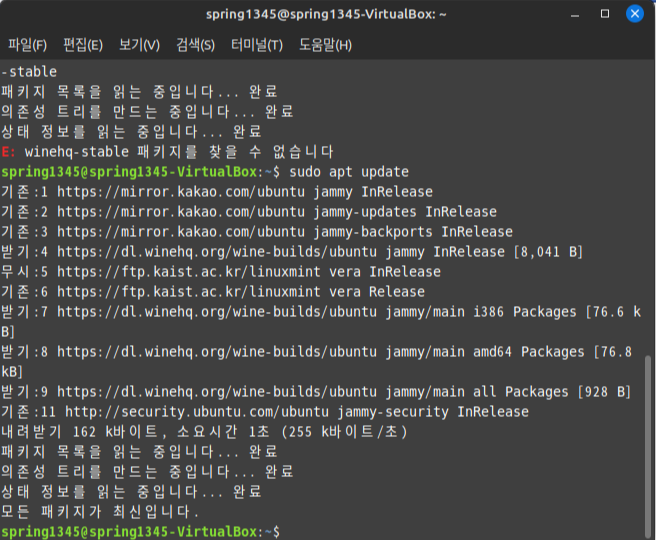Click the jammy-backports InRelease line
This screenshot has width=656, height=540.
[x=257, y=232]
